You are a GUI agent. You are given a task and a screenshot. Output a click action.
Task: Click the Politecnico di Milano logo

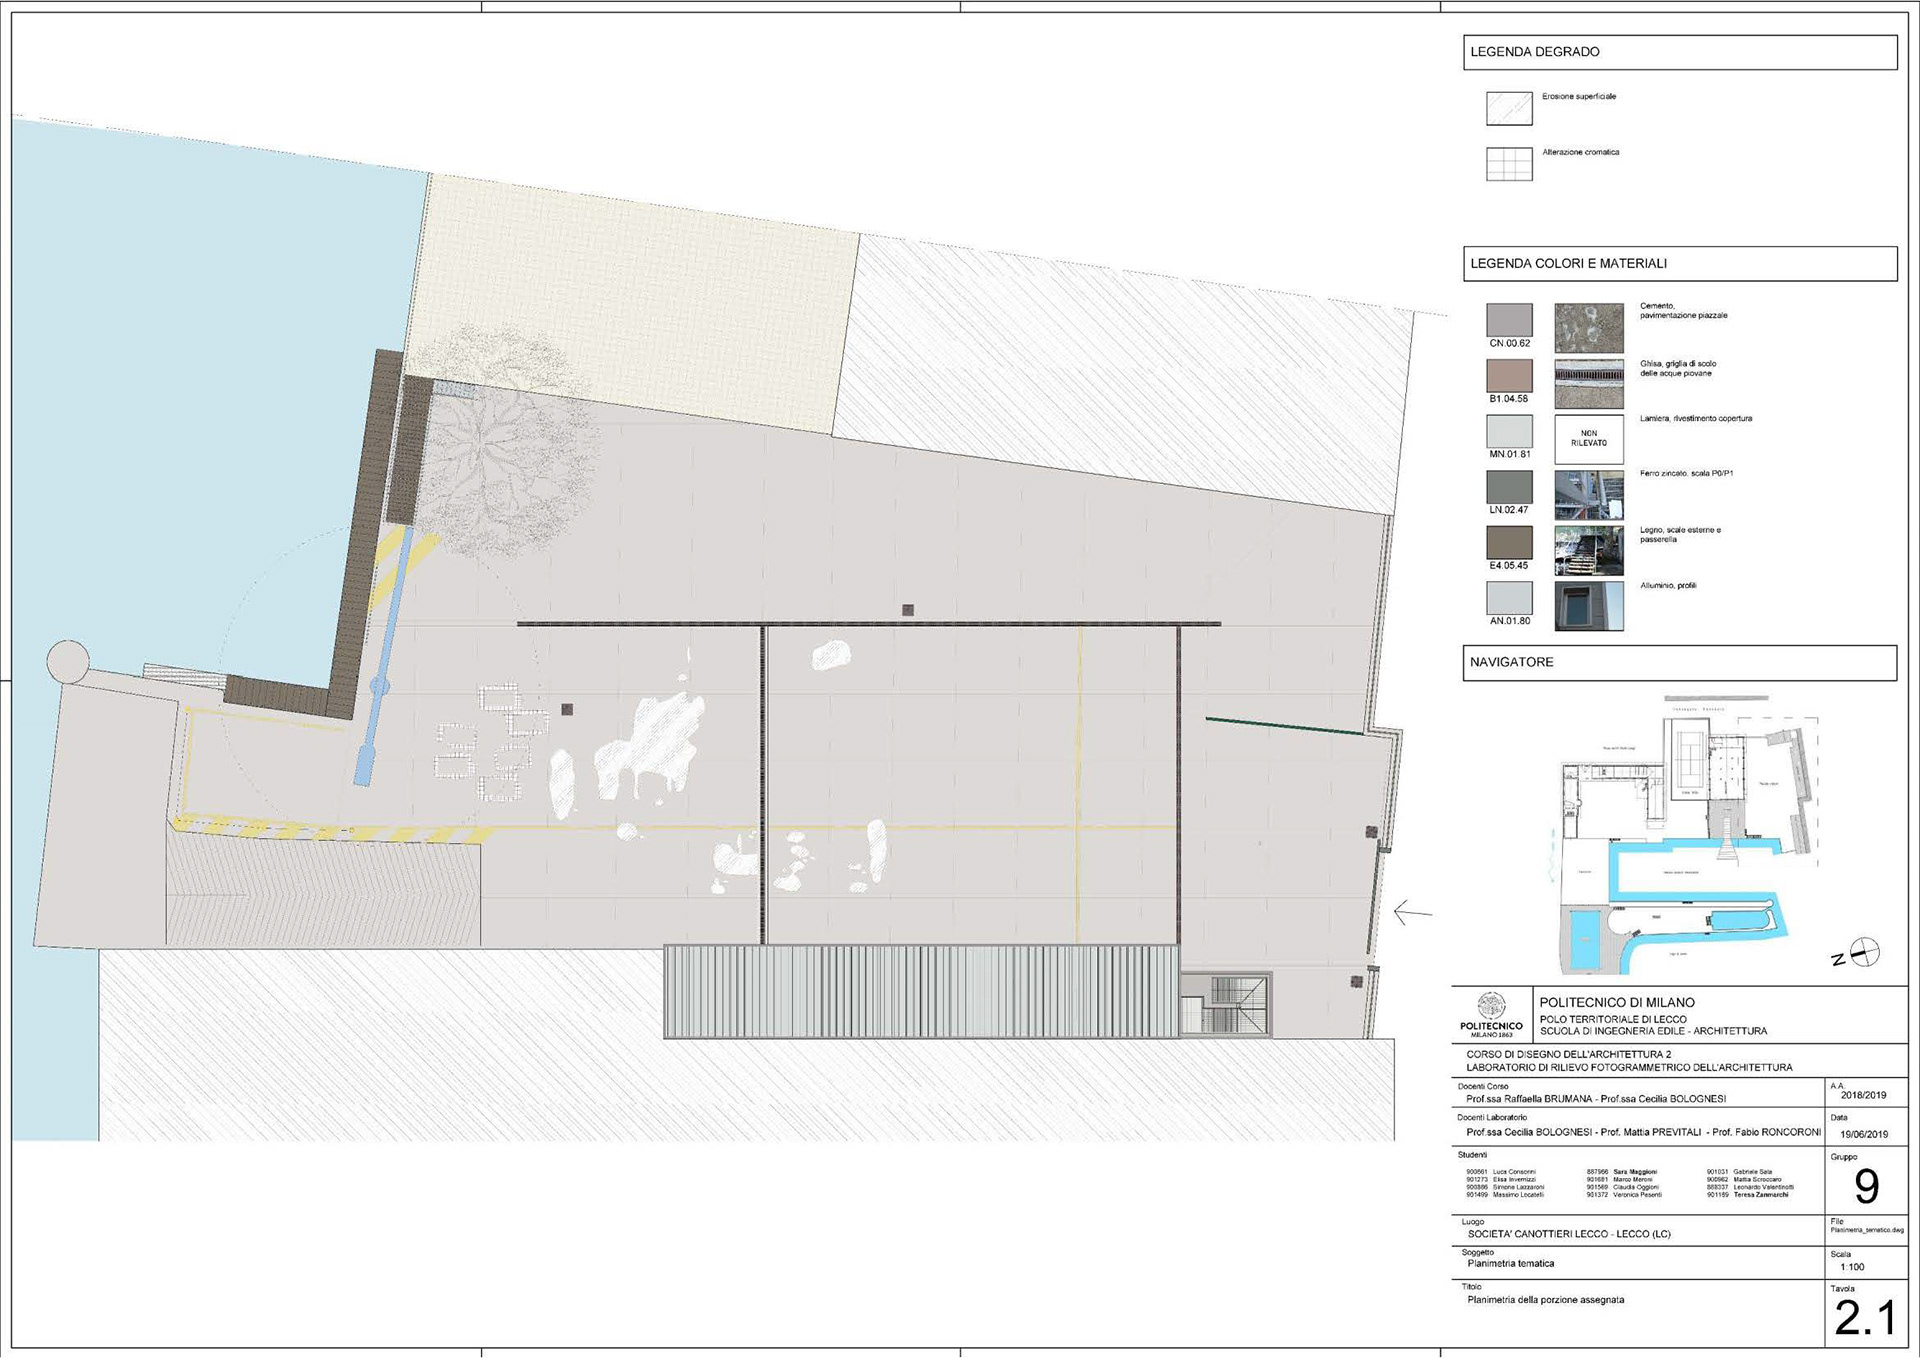(x=1491, y=1012)
